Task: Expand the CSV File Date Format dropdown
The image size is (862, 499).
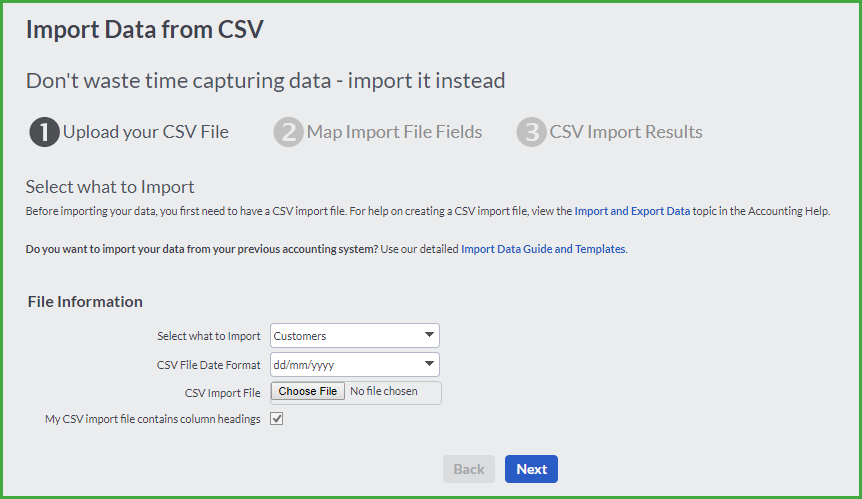Action: click(355, 364)
